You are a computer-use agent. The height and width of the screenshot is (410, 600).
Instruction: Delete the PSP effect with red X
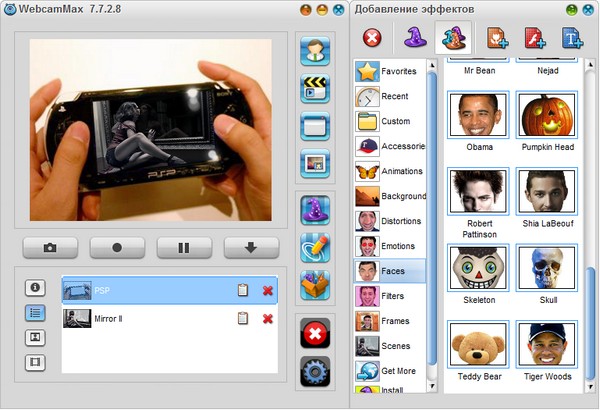[268, 291]
